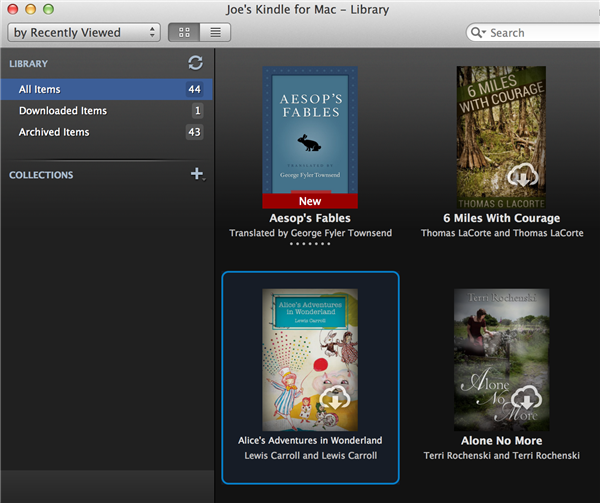This screenshot has width=600, height=503.
Task: Select All Items in the library sidebar
Action: (x=106, y=90)
